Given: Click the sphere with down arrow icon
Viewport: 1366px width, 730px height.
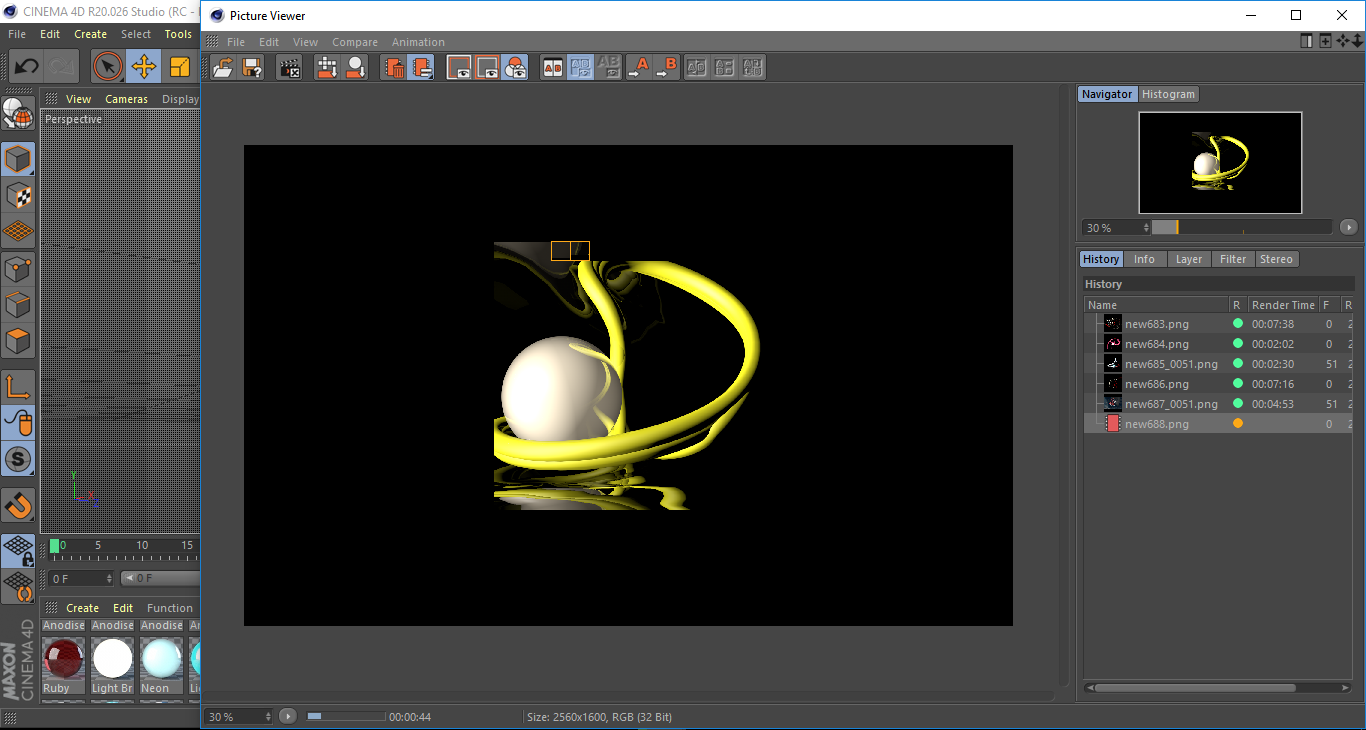Looking at the screenshot, I should (355, 68).
